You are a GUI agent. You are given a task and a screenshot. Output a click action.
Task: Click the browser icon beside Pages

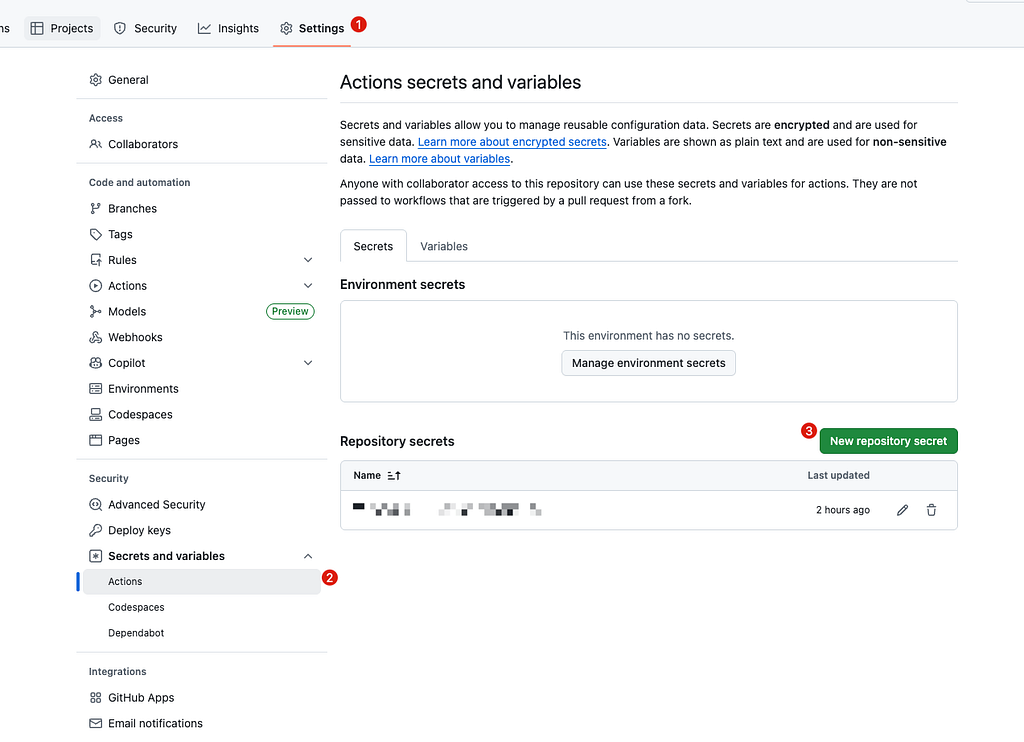coord(95,440)
